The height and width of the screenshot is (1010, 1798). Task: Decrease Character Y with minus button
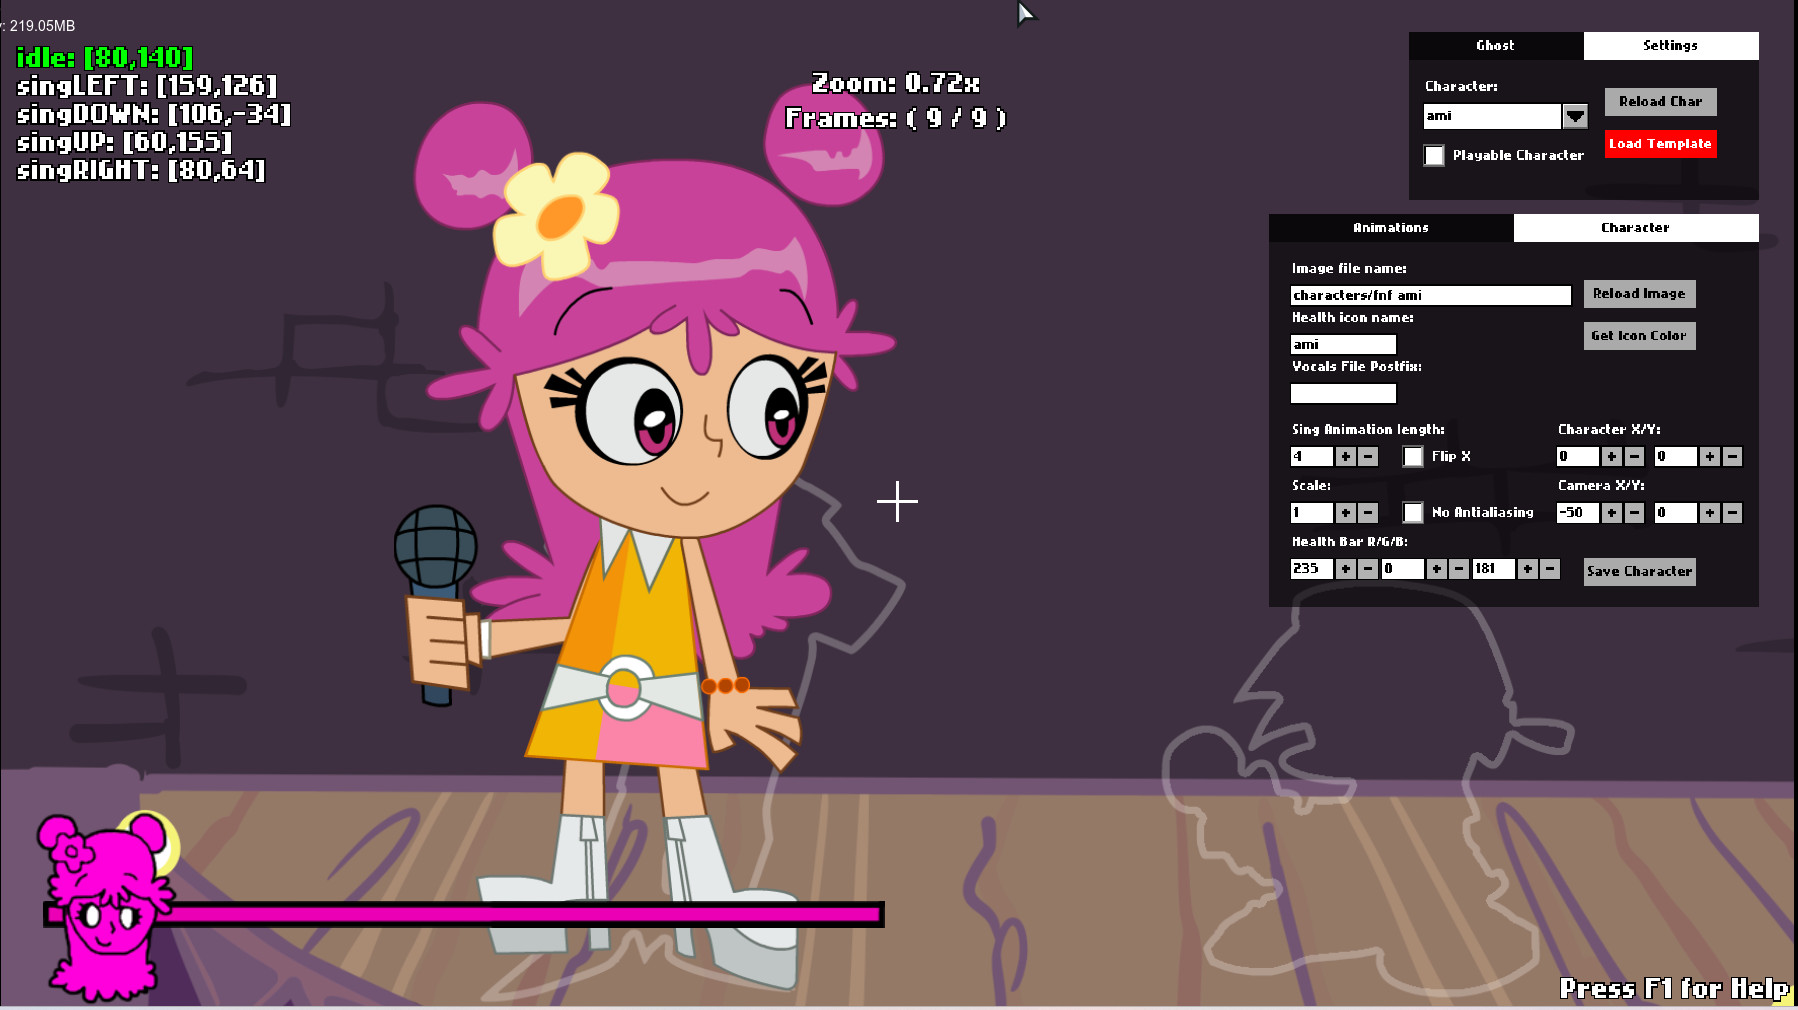pyautogui.click(x=1733, y=457)
